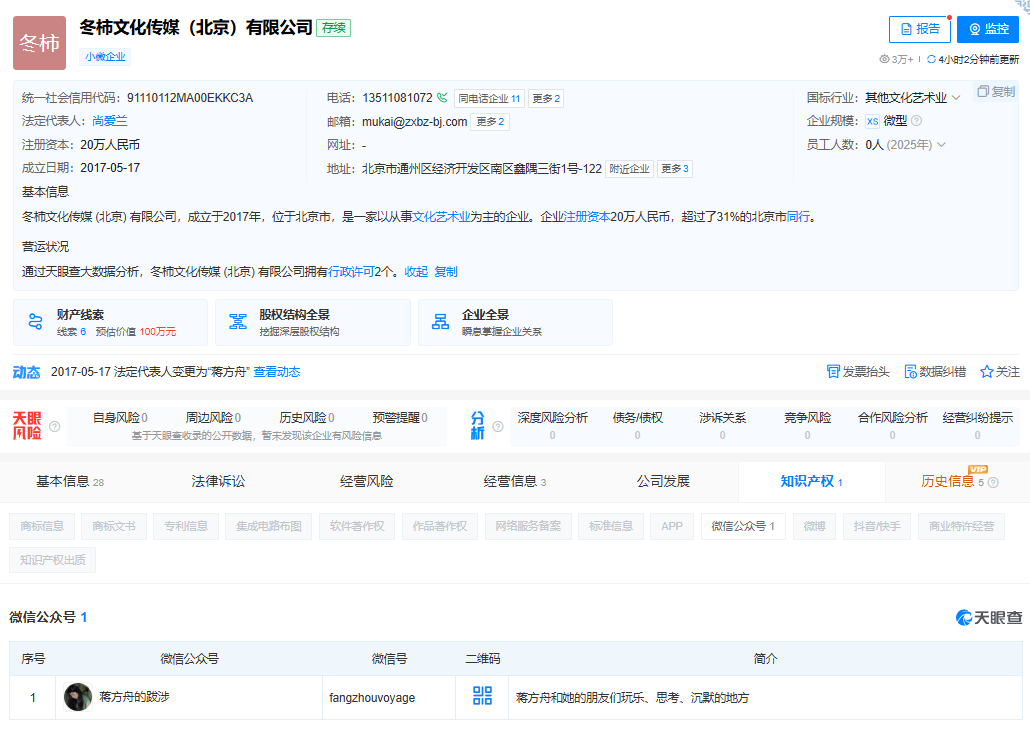Select 专利信息 sub-tab
1030x735 pixels.
(186, 526)
